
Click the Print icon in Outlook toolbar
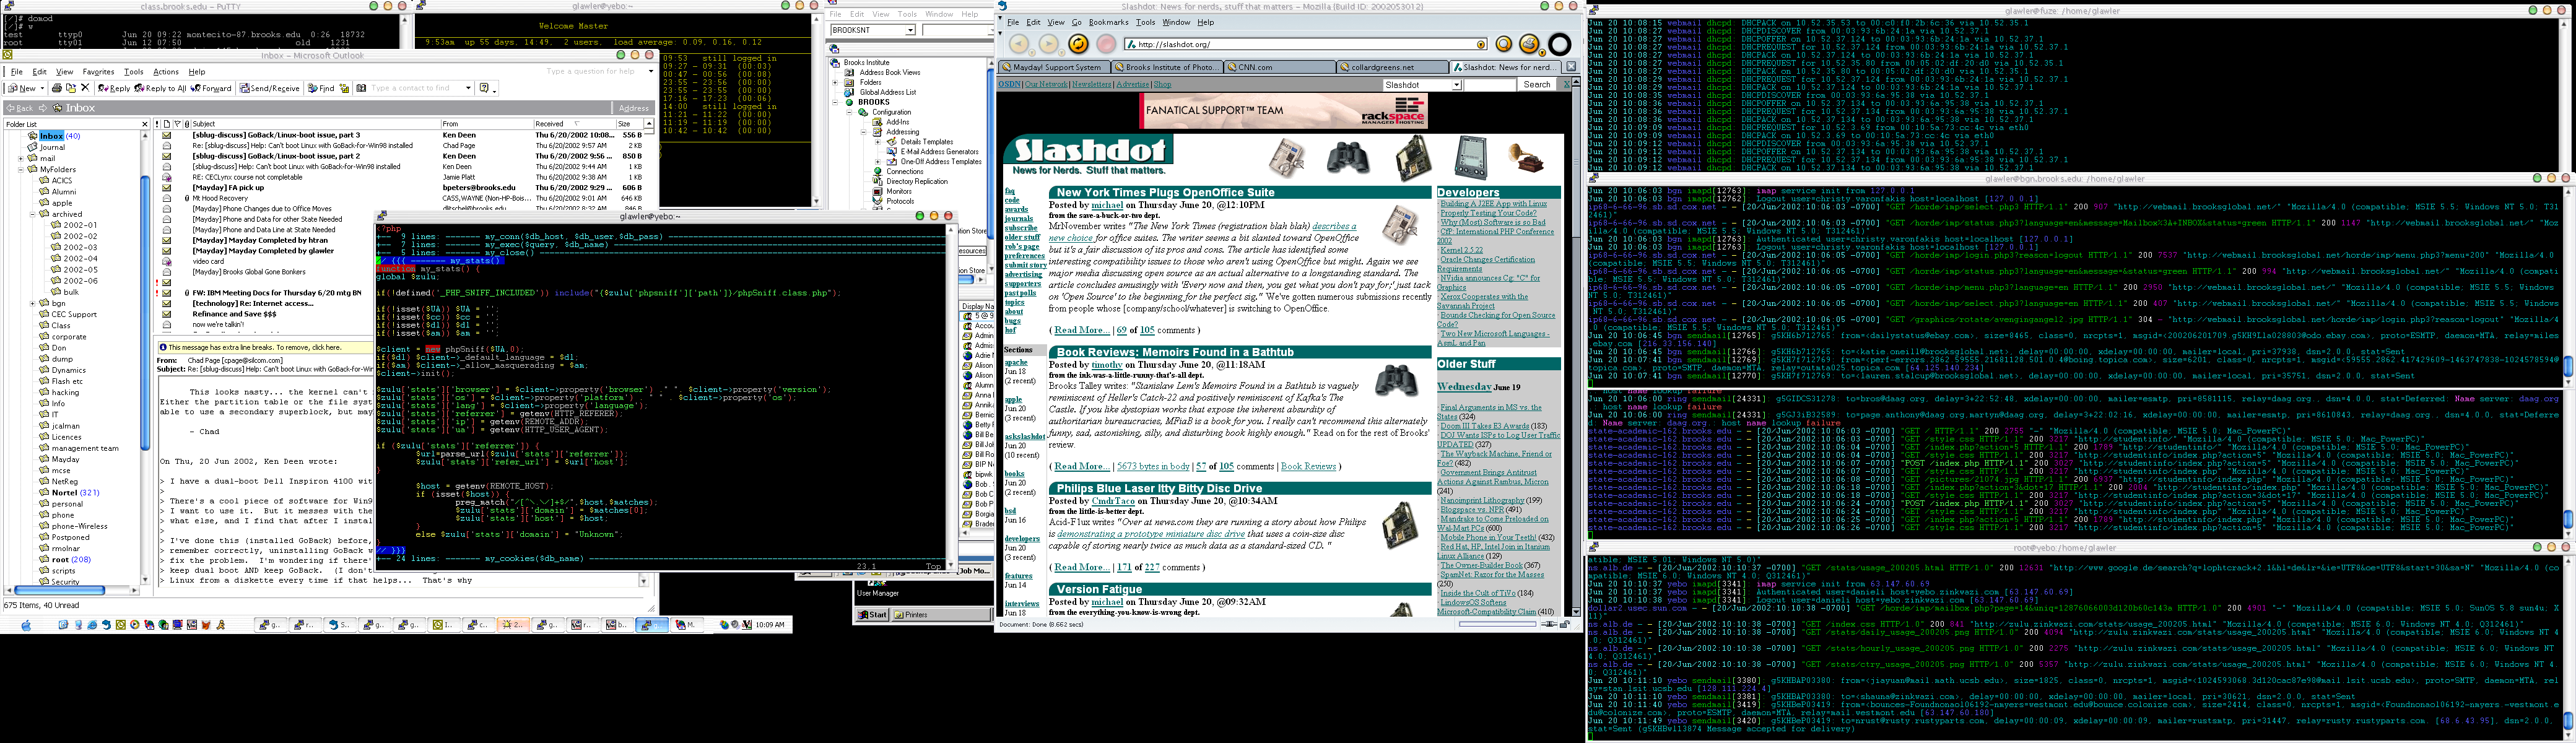[58, 88]
